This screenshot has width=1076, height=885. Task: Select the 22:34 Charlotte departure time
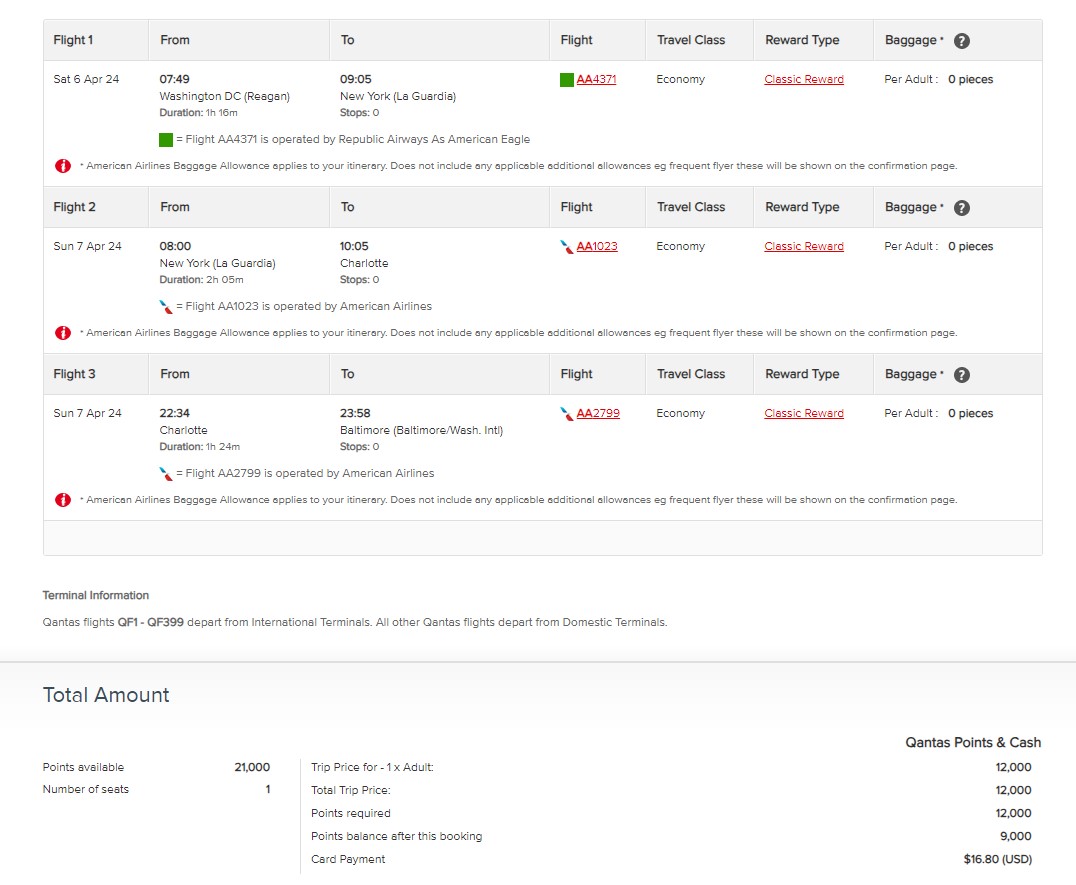coord(174,413)
